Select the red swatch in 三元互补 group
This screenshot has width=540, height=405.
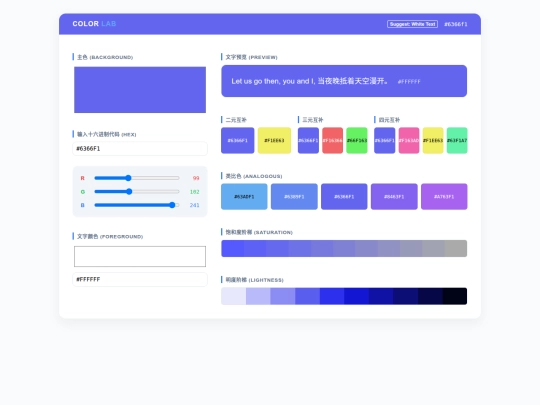(x=332, y=141)
